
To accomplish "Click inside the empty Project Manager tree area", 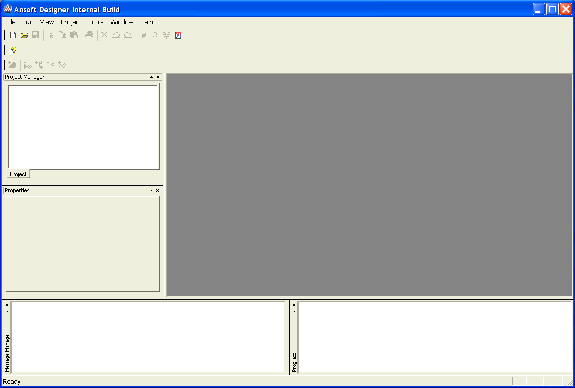I will click(84, 127).
